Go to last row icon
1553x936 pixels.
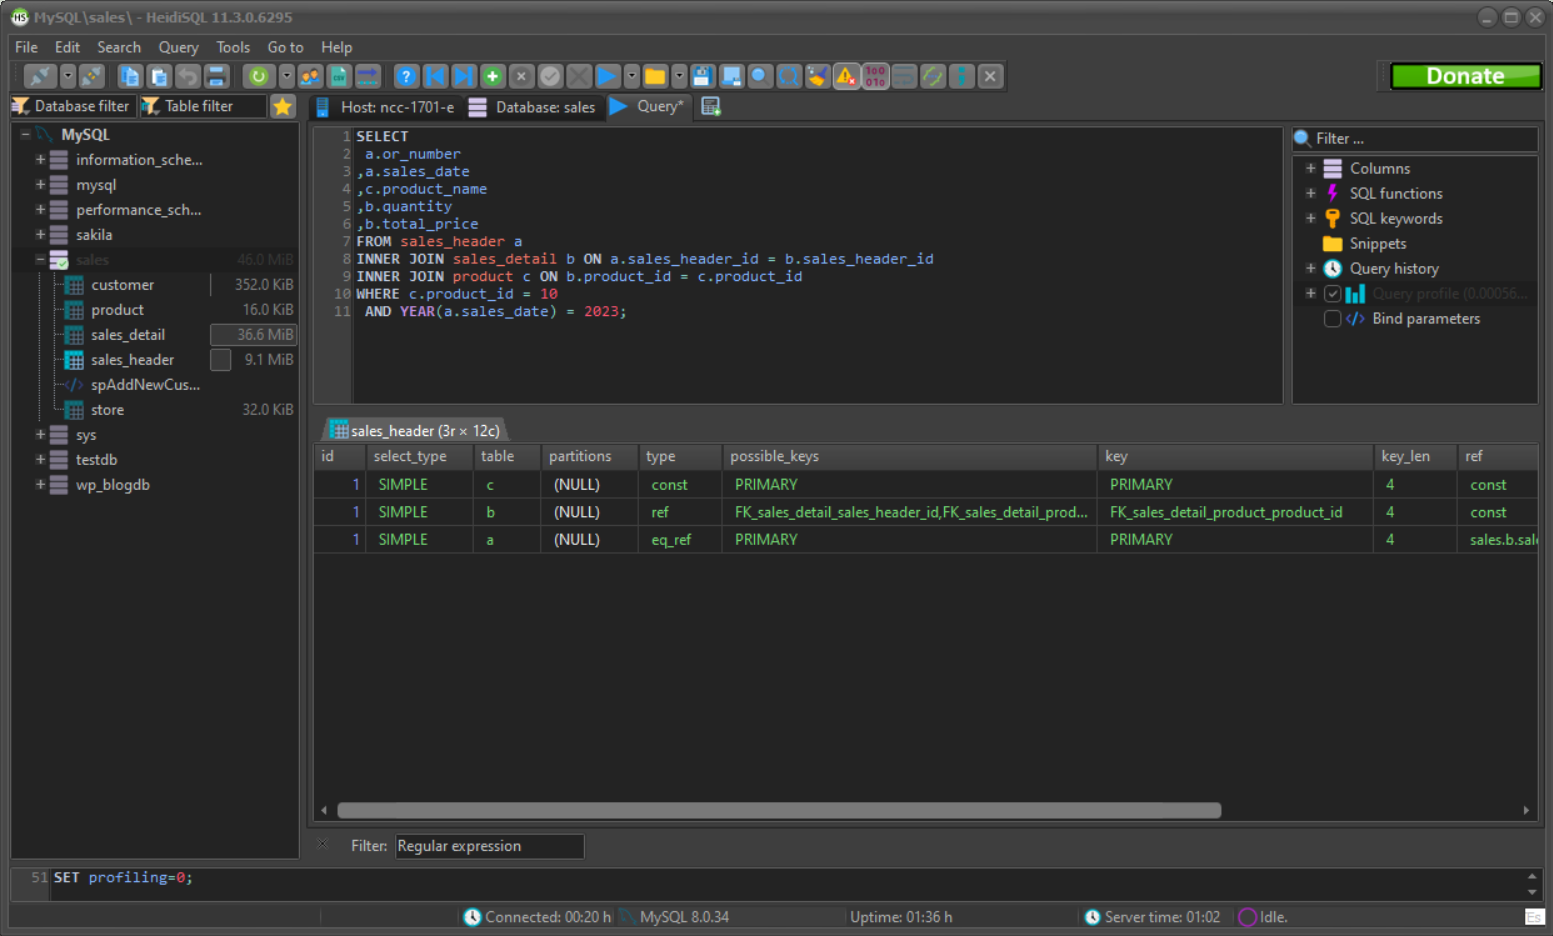click(x=464, y=76)
